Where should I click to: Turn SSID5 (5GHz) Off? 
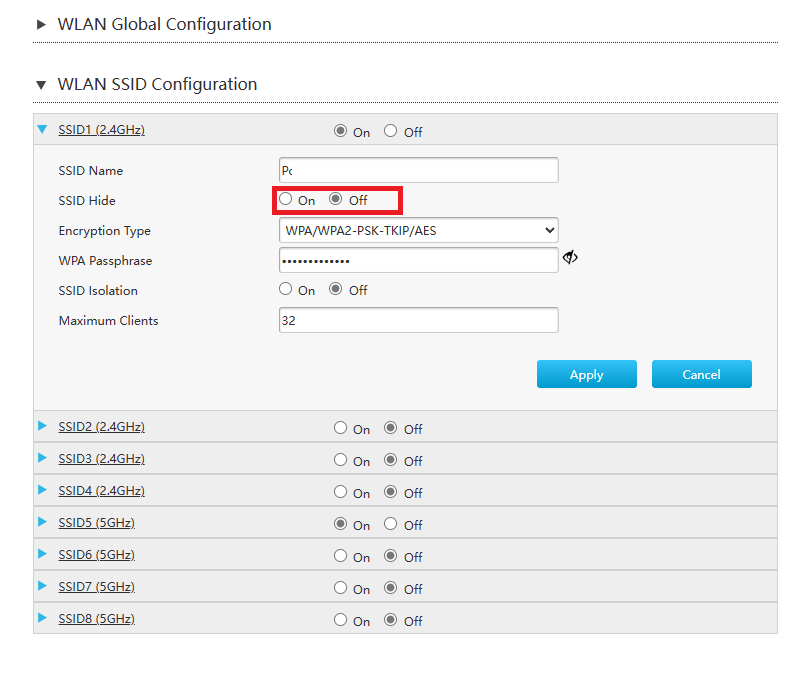[390, 524]
